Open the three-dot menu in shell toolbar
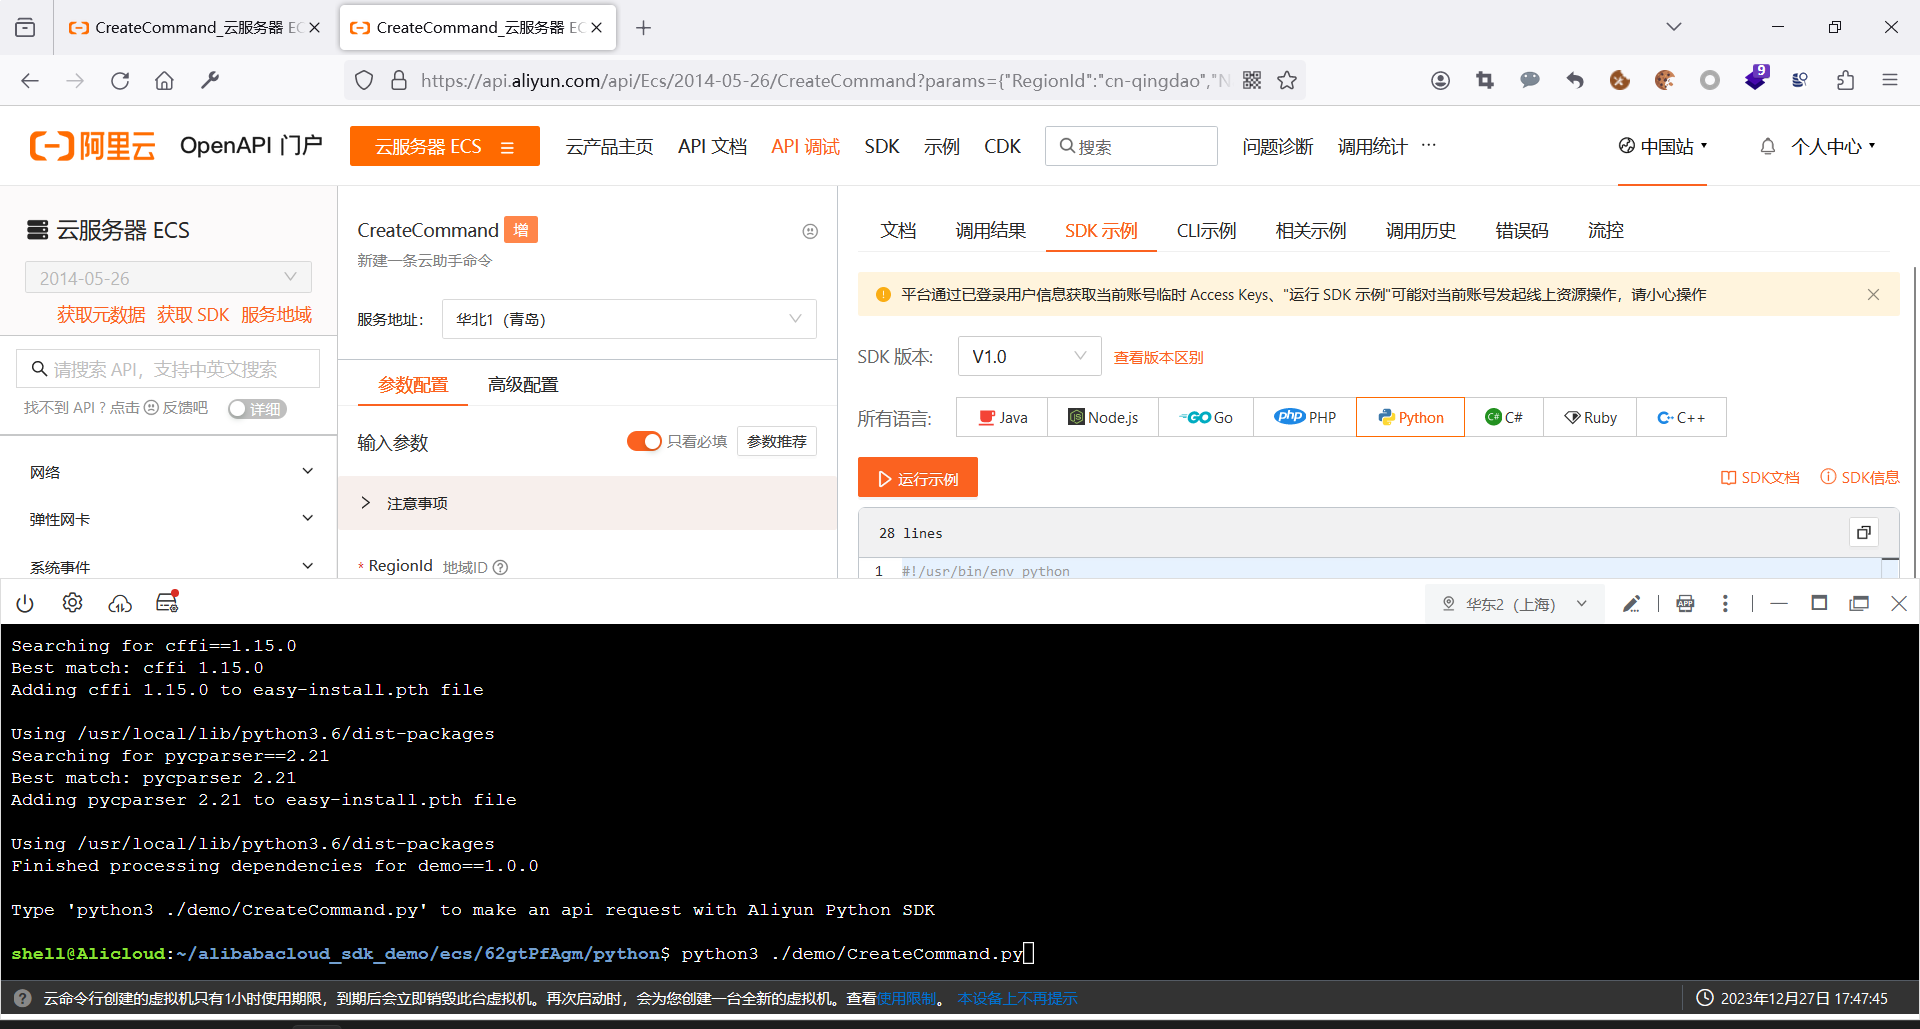Viewport: 1920px width, 1029px height. [x=1725, y=603]
